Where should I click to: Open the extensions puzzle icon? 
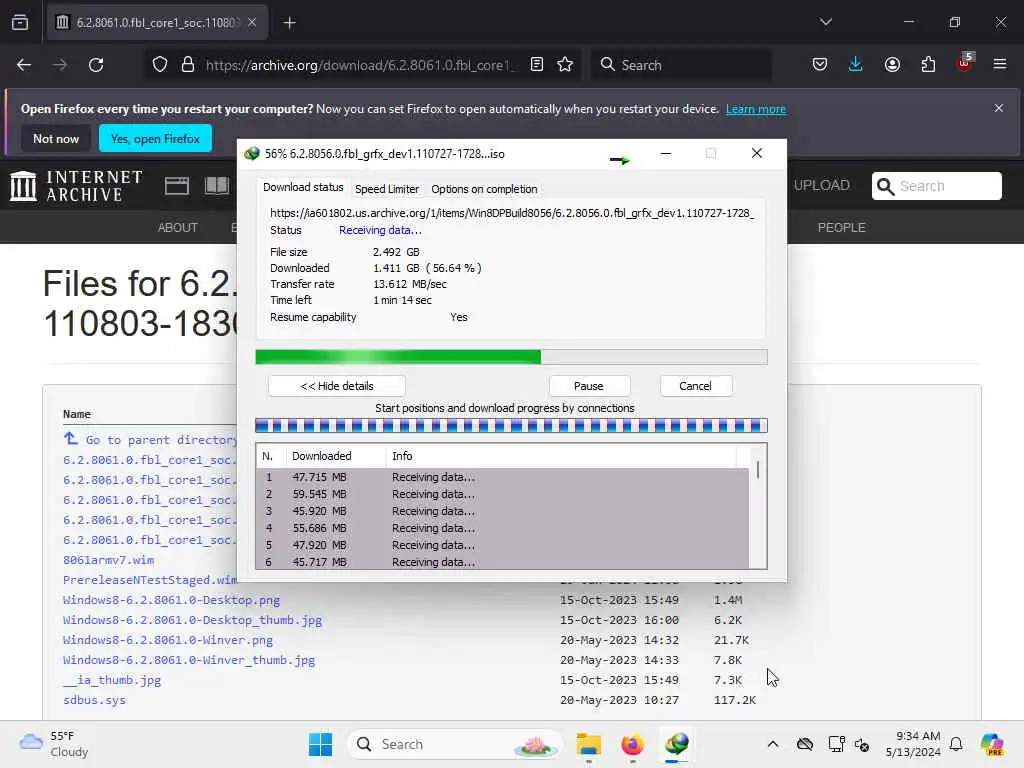(x=928, y=65)
